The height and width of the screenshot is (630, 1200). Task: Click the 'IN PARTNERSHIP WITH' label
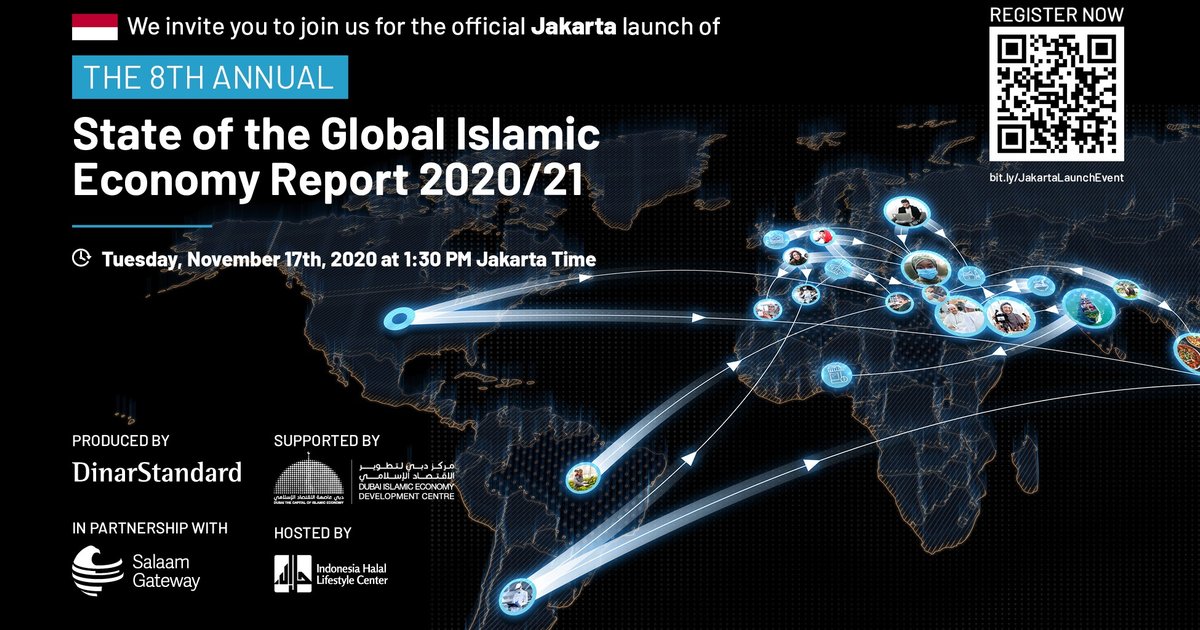[150, 527]
